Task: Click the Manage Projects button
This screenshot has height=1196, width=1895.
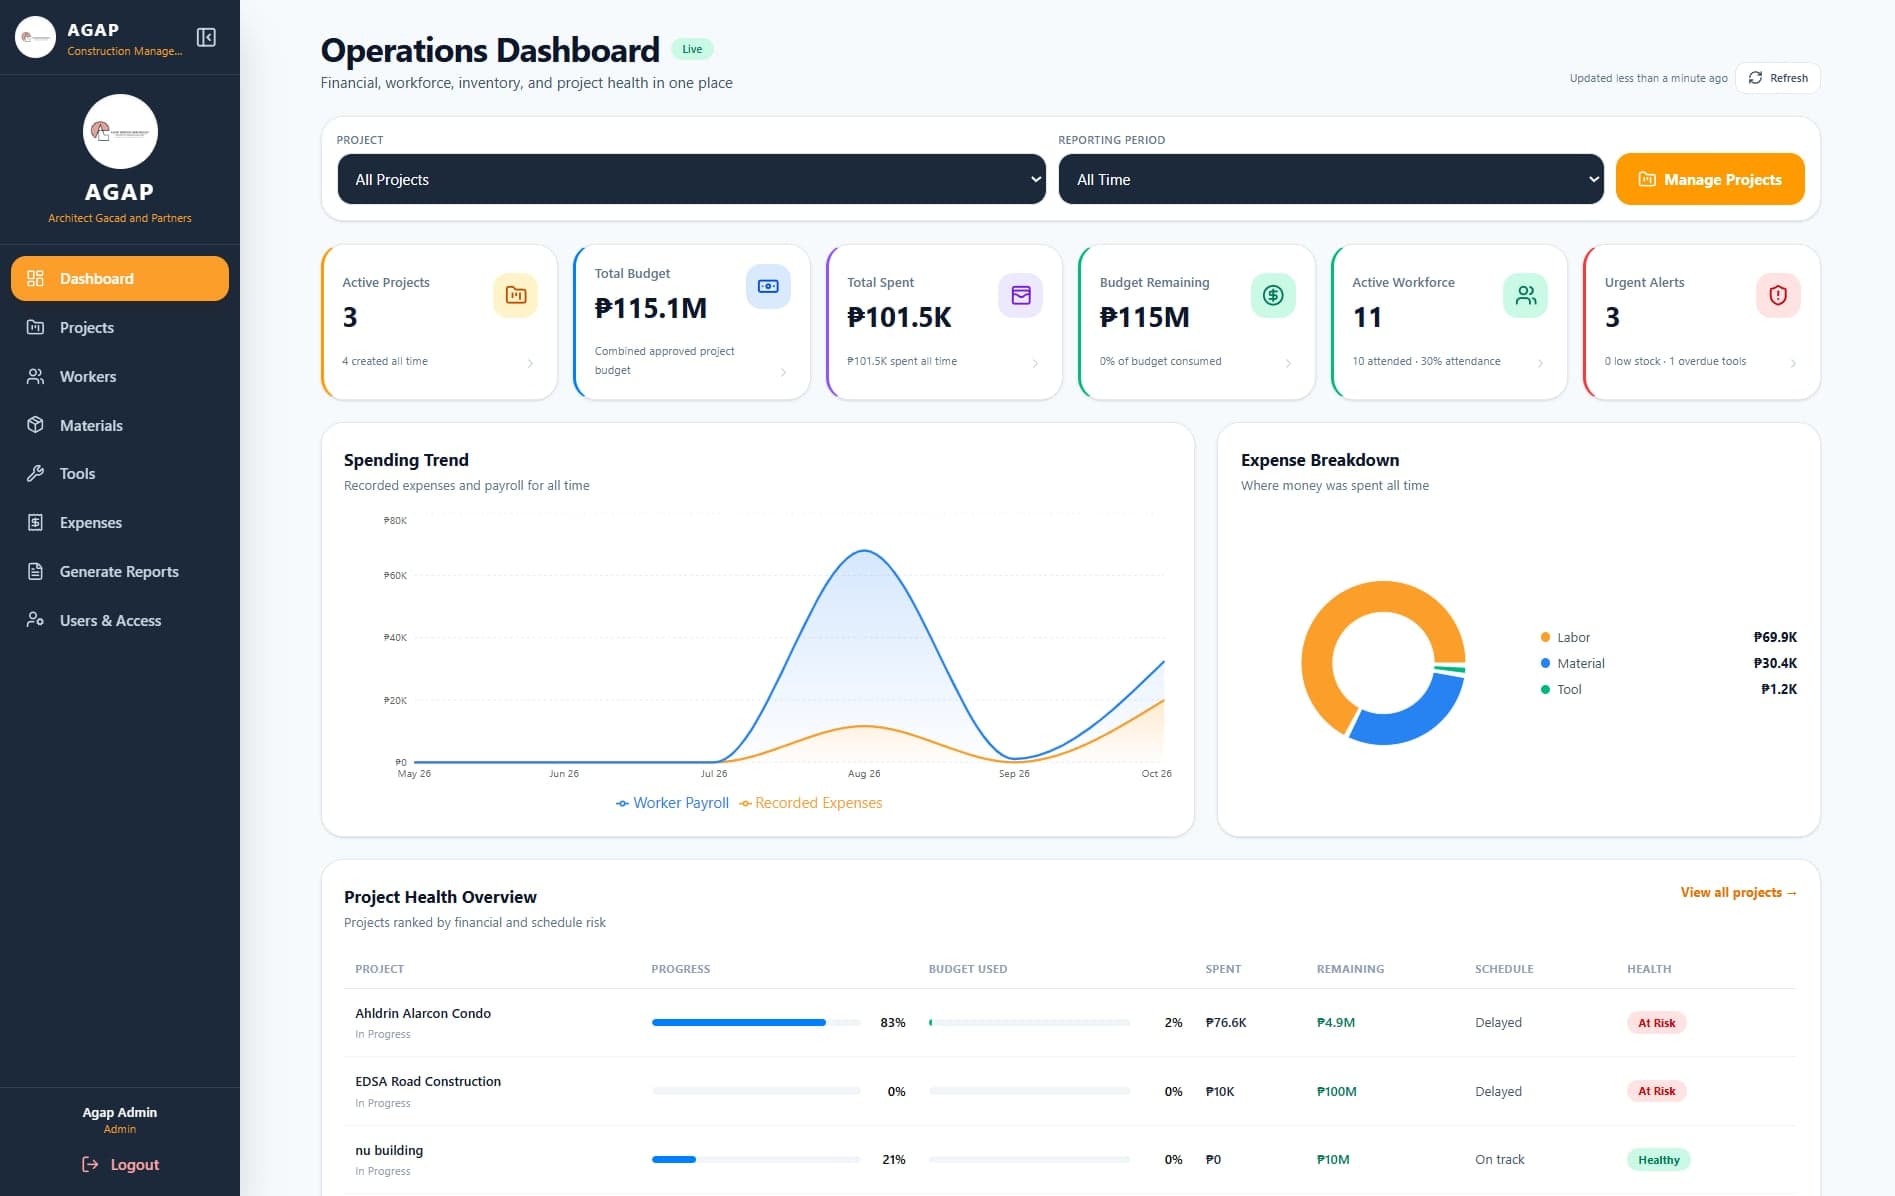Action: (1710, 179)
